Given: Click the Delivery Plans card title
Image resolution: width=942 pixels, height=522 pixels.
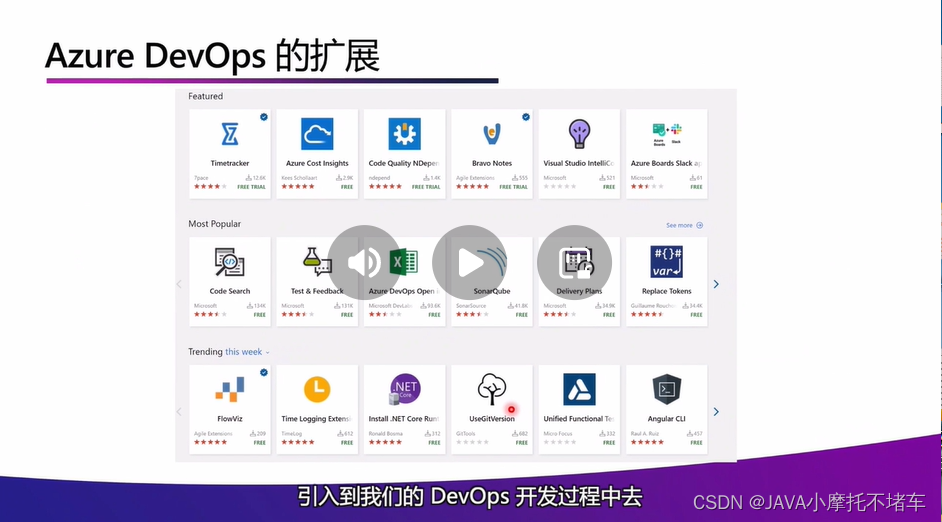Looking at the screenshot, I should (579, 291).
